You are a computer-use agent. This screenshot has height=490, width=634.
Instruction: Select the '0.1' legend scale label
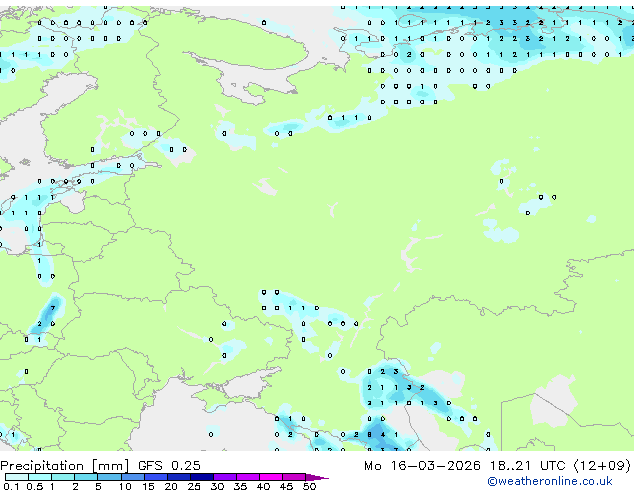pos(11,486)
